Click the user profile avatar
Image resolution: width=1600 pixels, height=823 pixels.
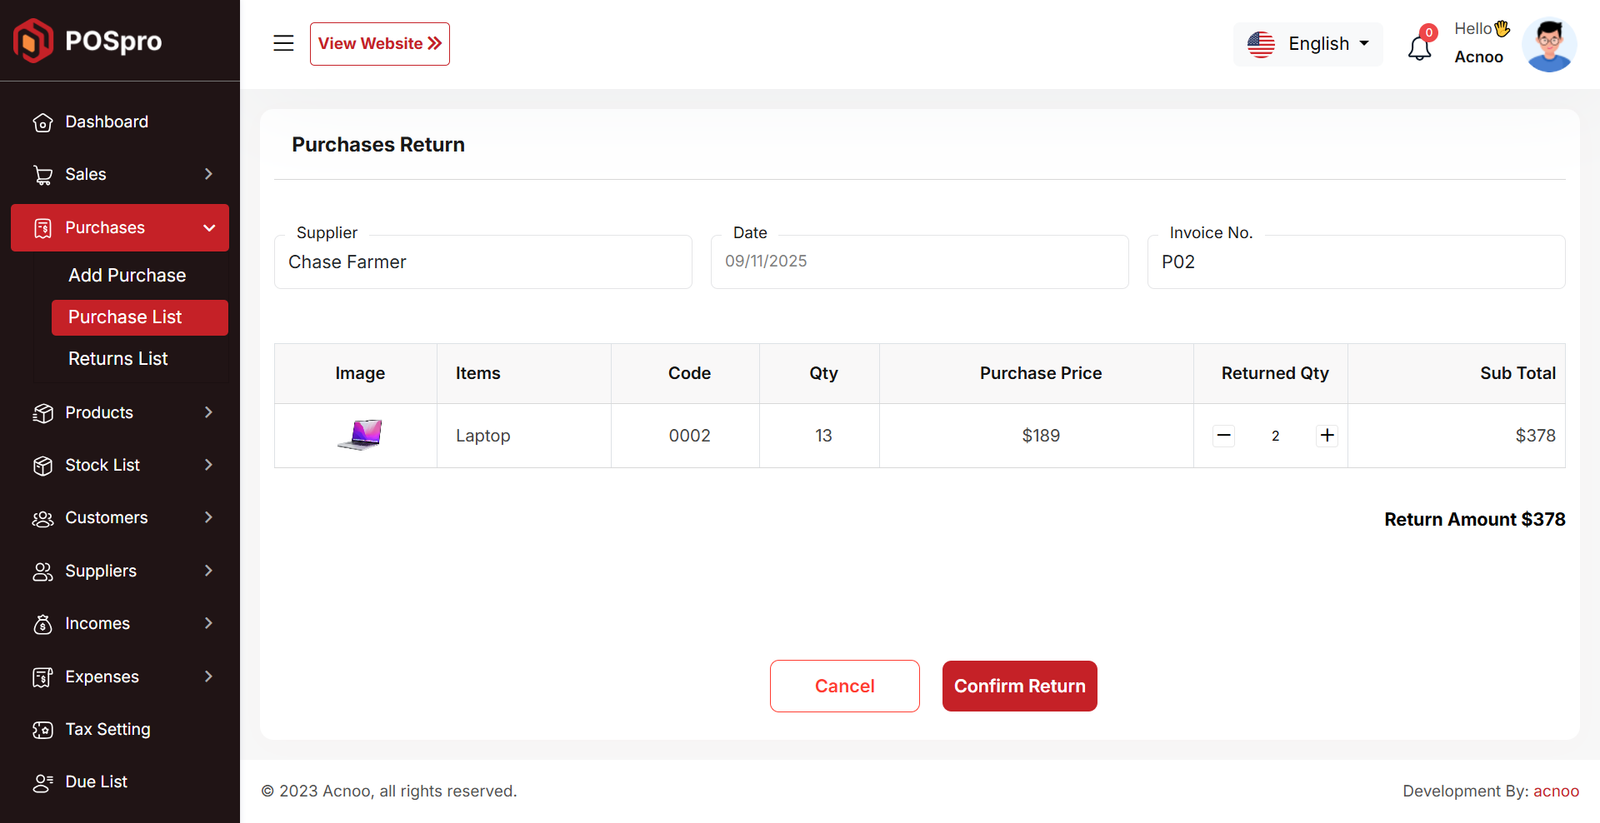coord(1548,45)
